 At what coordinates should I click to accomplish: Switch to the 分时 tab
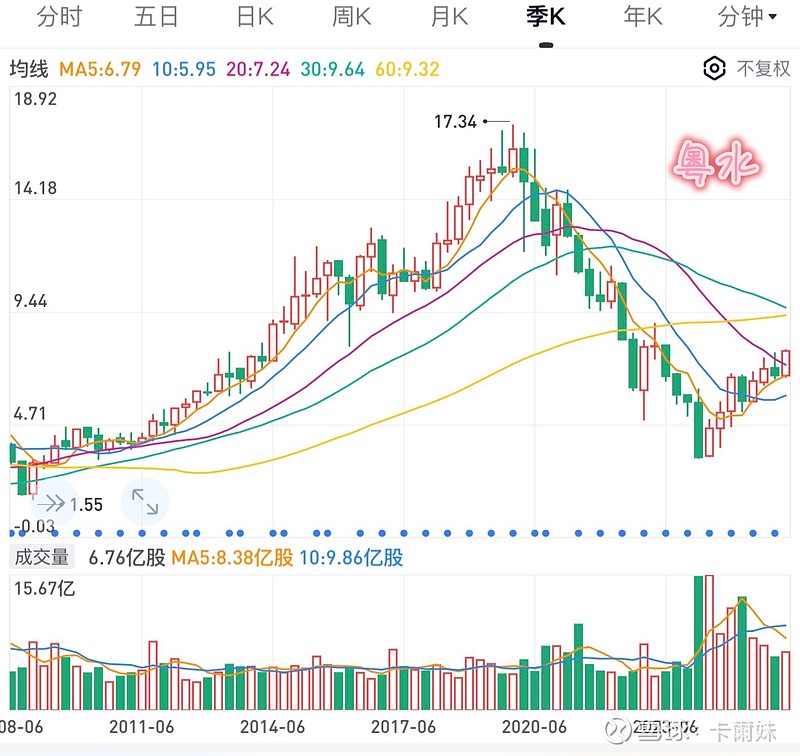[x=59, y=17]
